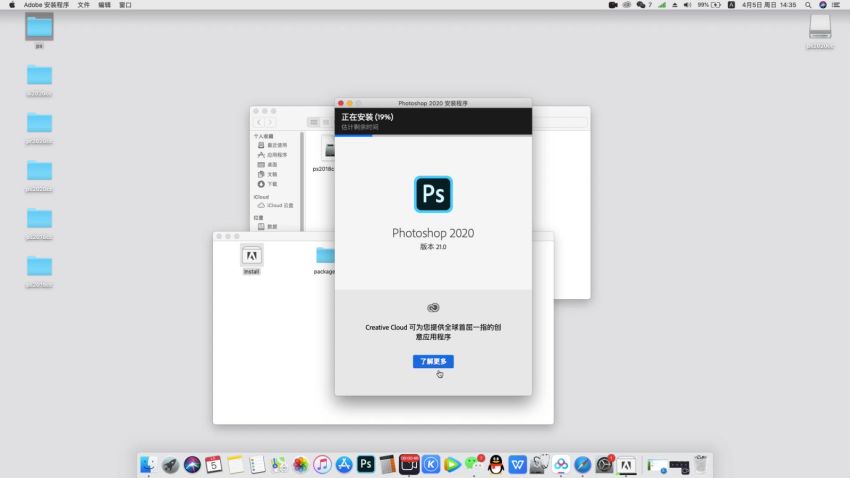Open Calendar from the dock
Image resolution: width=850 pixels, height=478 pixels.
pos(214,464)
